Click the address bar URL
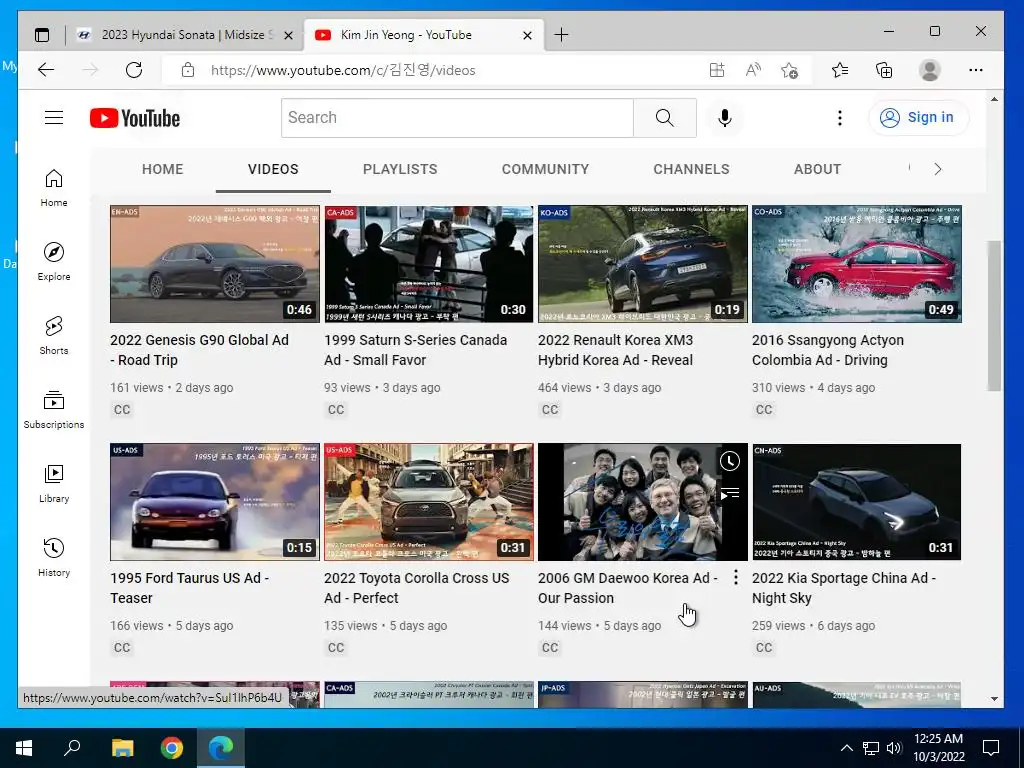Image resolution: width=1024 pixels, height=768 pixels. tap(343, 71)
